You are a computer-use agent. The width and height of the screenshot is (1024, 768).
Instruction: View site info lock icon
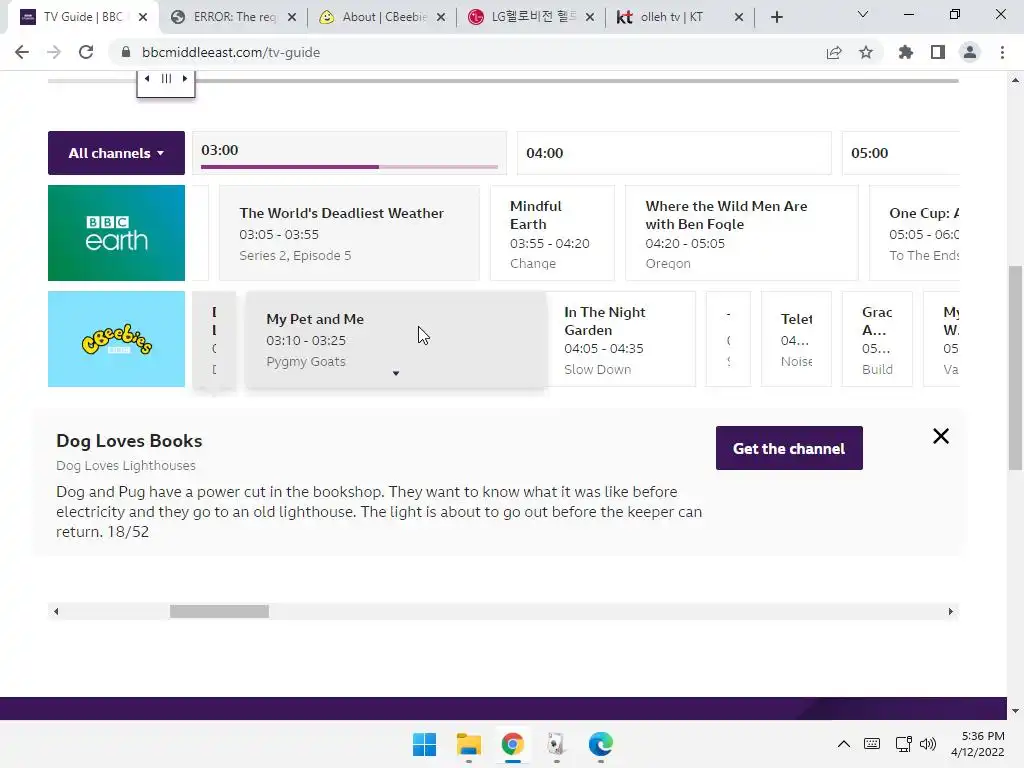pos(126,52)
